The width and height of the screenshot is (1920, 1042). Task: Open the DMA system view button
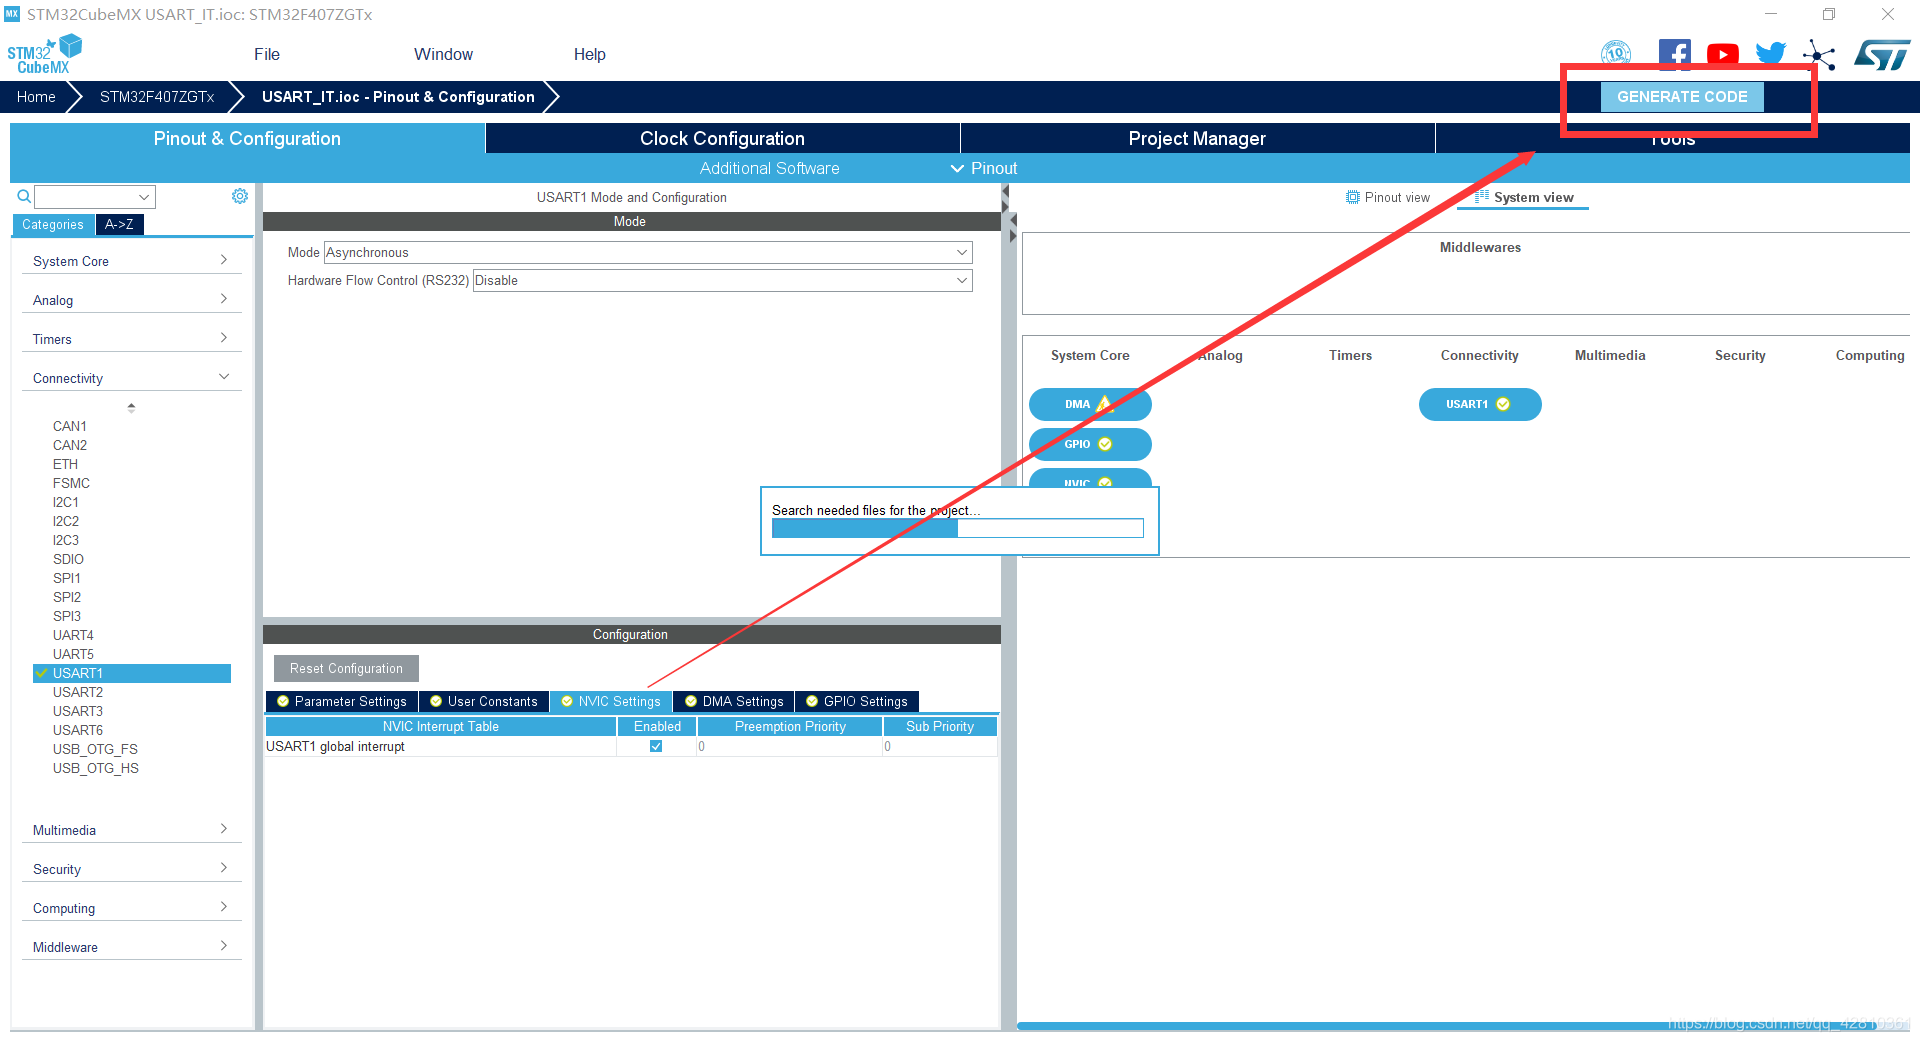[1090, 404]
